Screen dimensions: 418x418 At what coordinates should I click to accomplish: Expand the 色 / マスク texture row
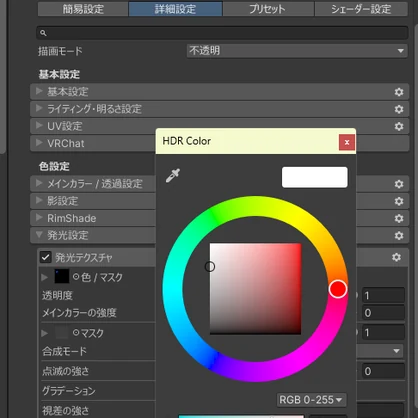[44, 277]
